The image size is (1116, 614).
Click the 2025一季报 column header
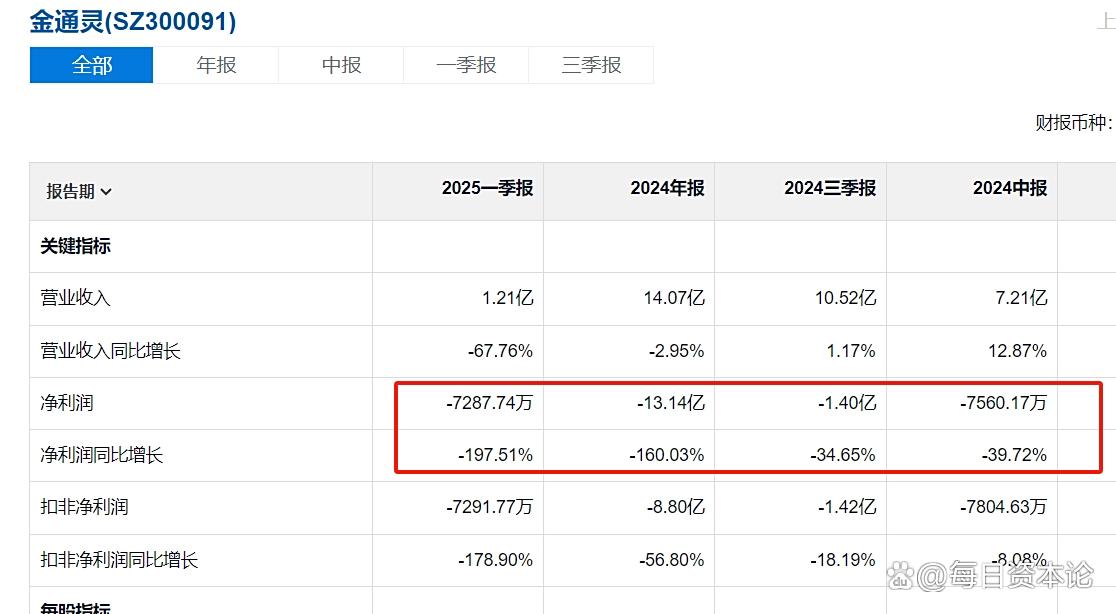pos(487,188)
